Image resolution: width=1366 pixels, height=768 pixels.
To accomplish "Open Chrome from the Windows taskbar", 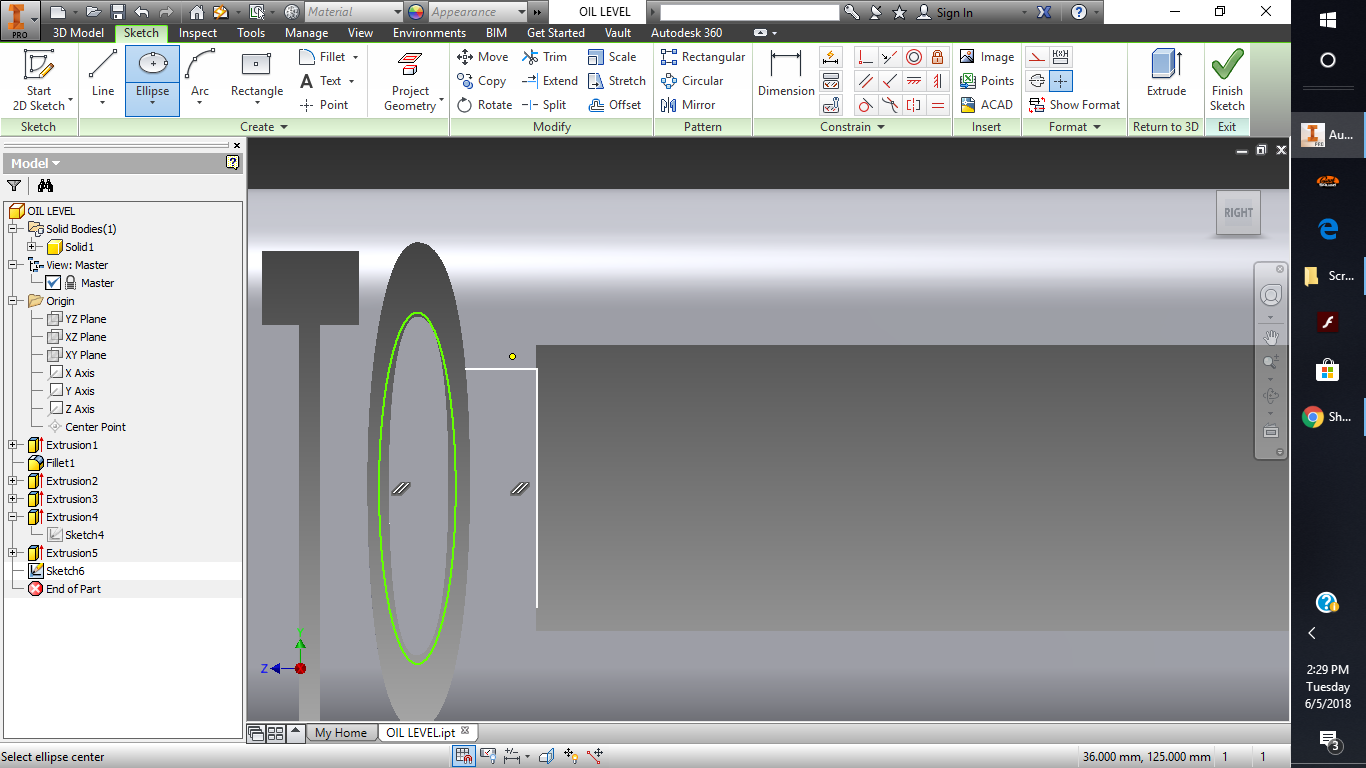I will (1328, 417).
